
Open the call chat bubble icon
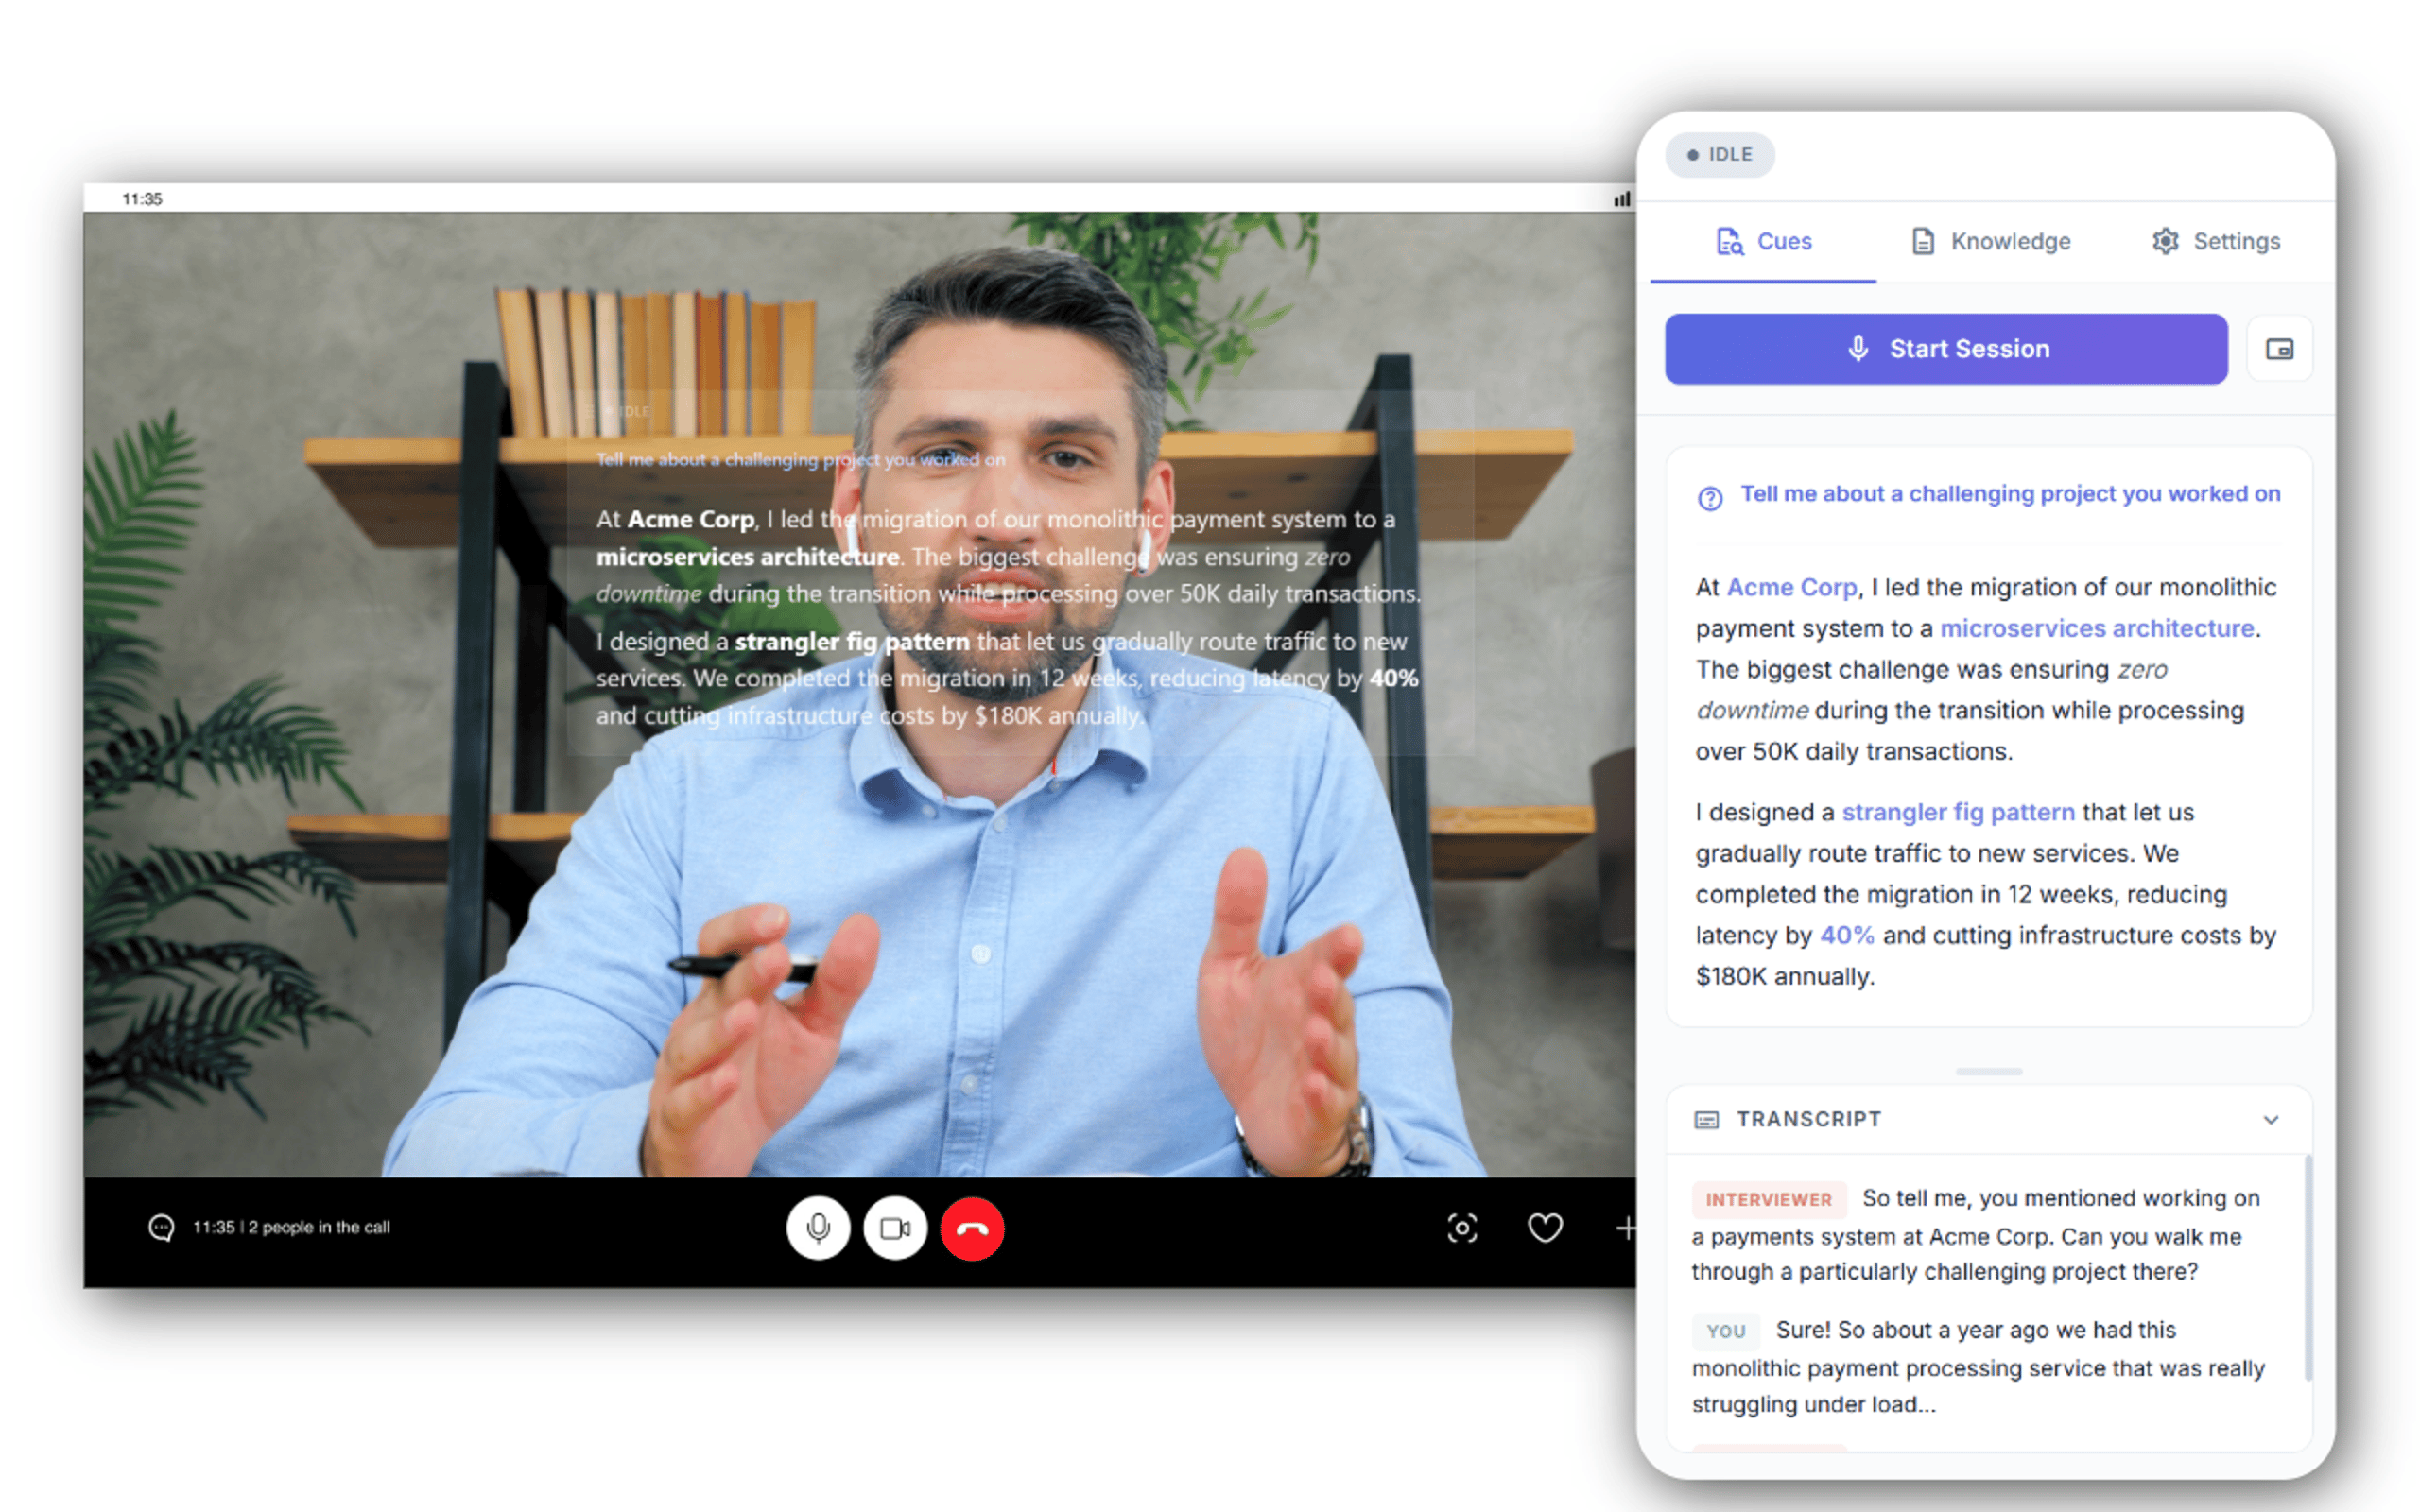pos(161,1227)
